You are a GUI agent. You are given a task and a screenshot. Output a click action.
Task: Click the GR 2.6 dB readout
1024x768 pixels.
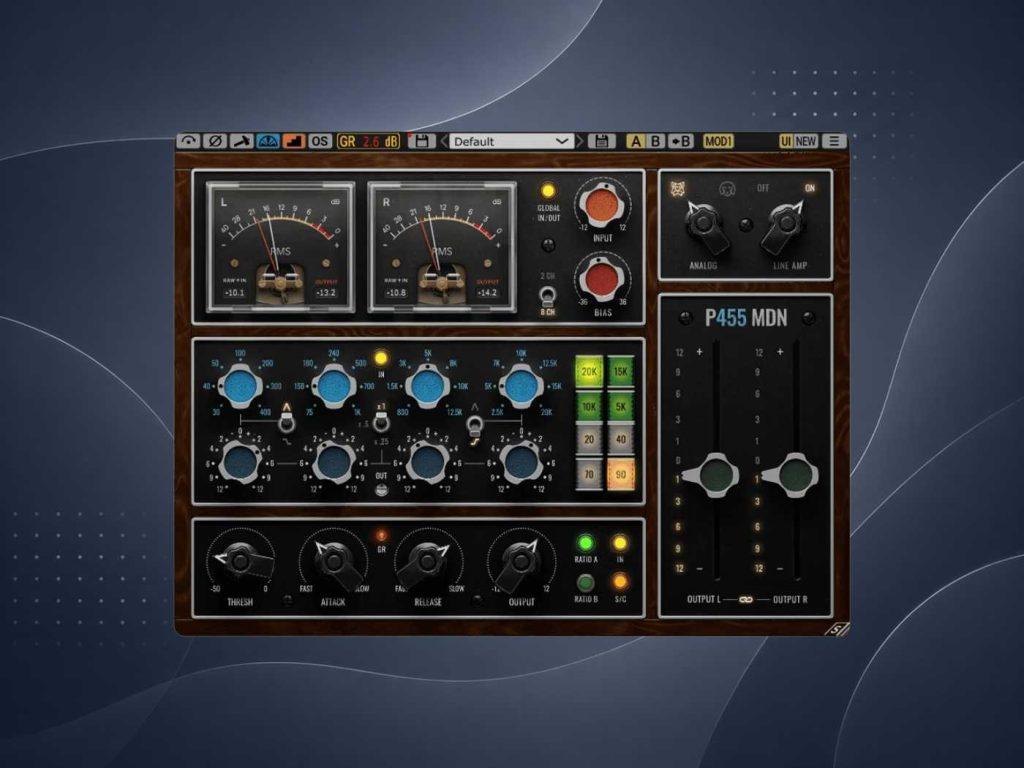[368, 141]
